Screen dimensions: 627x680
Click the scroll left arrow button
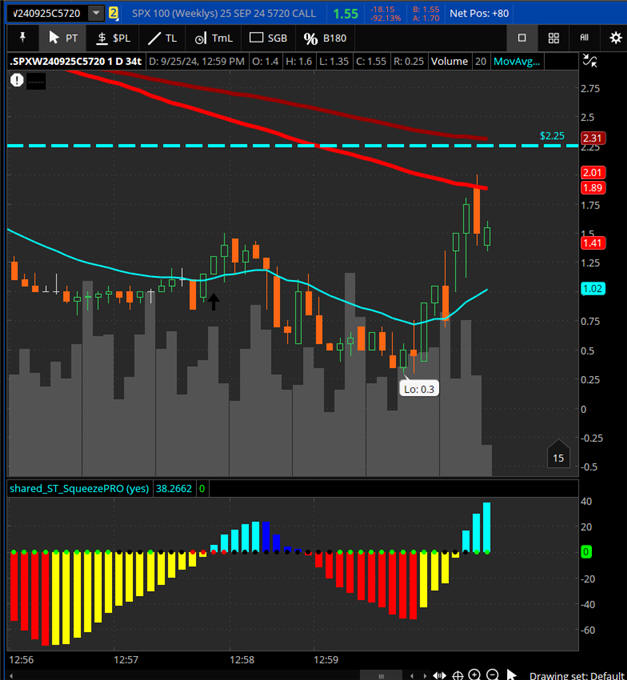pos(412,675)
